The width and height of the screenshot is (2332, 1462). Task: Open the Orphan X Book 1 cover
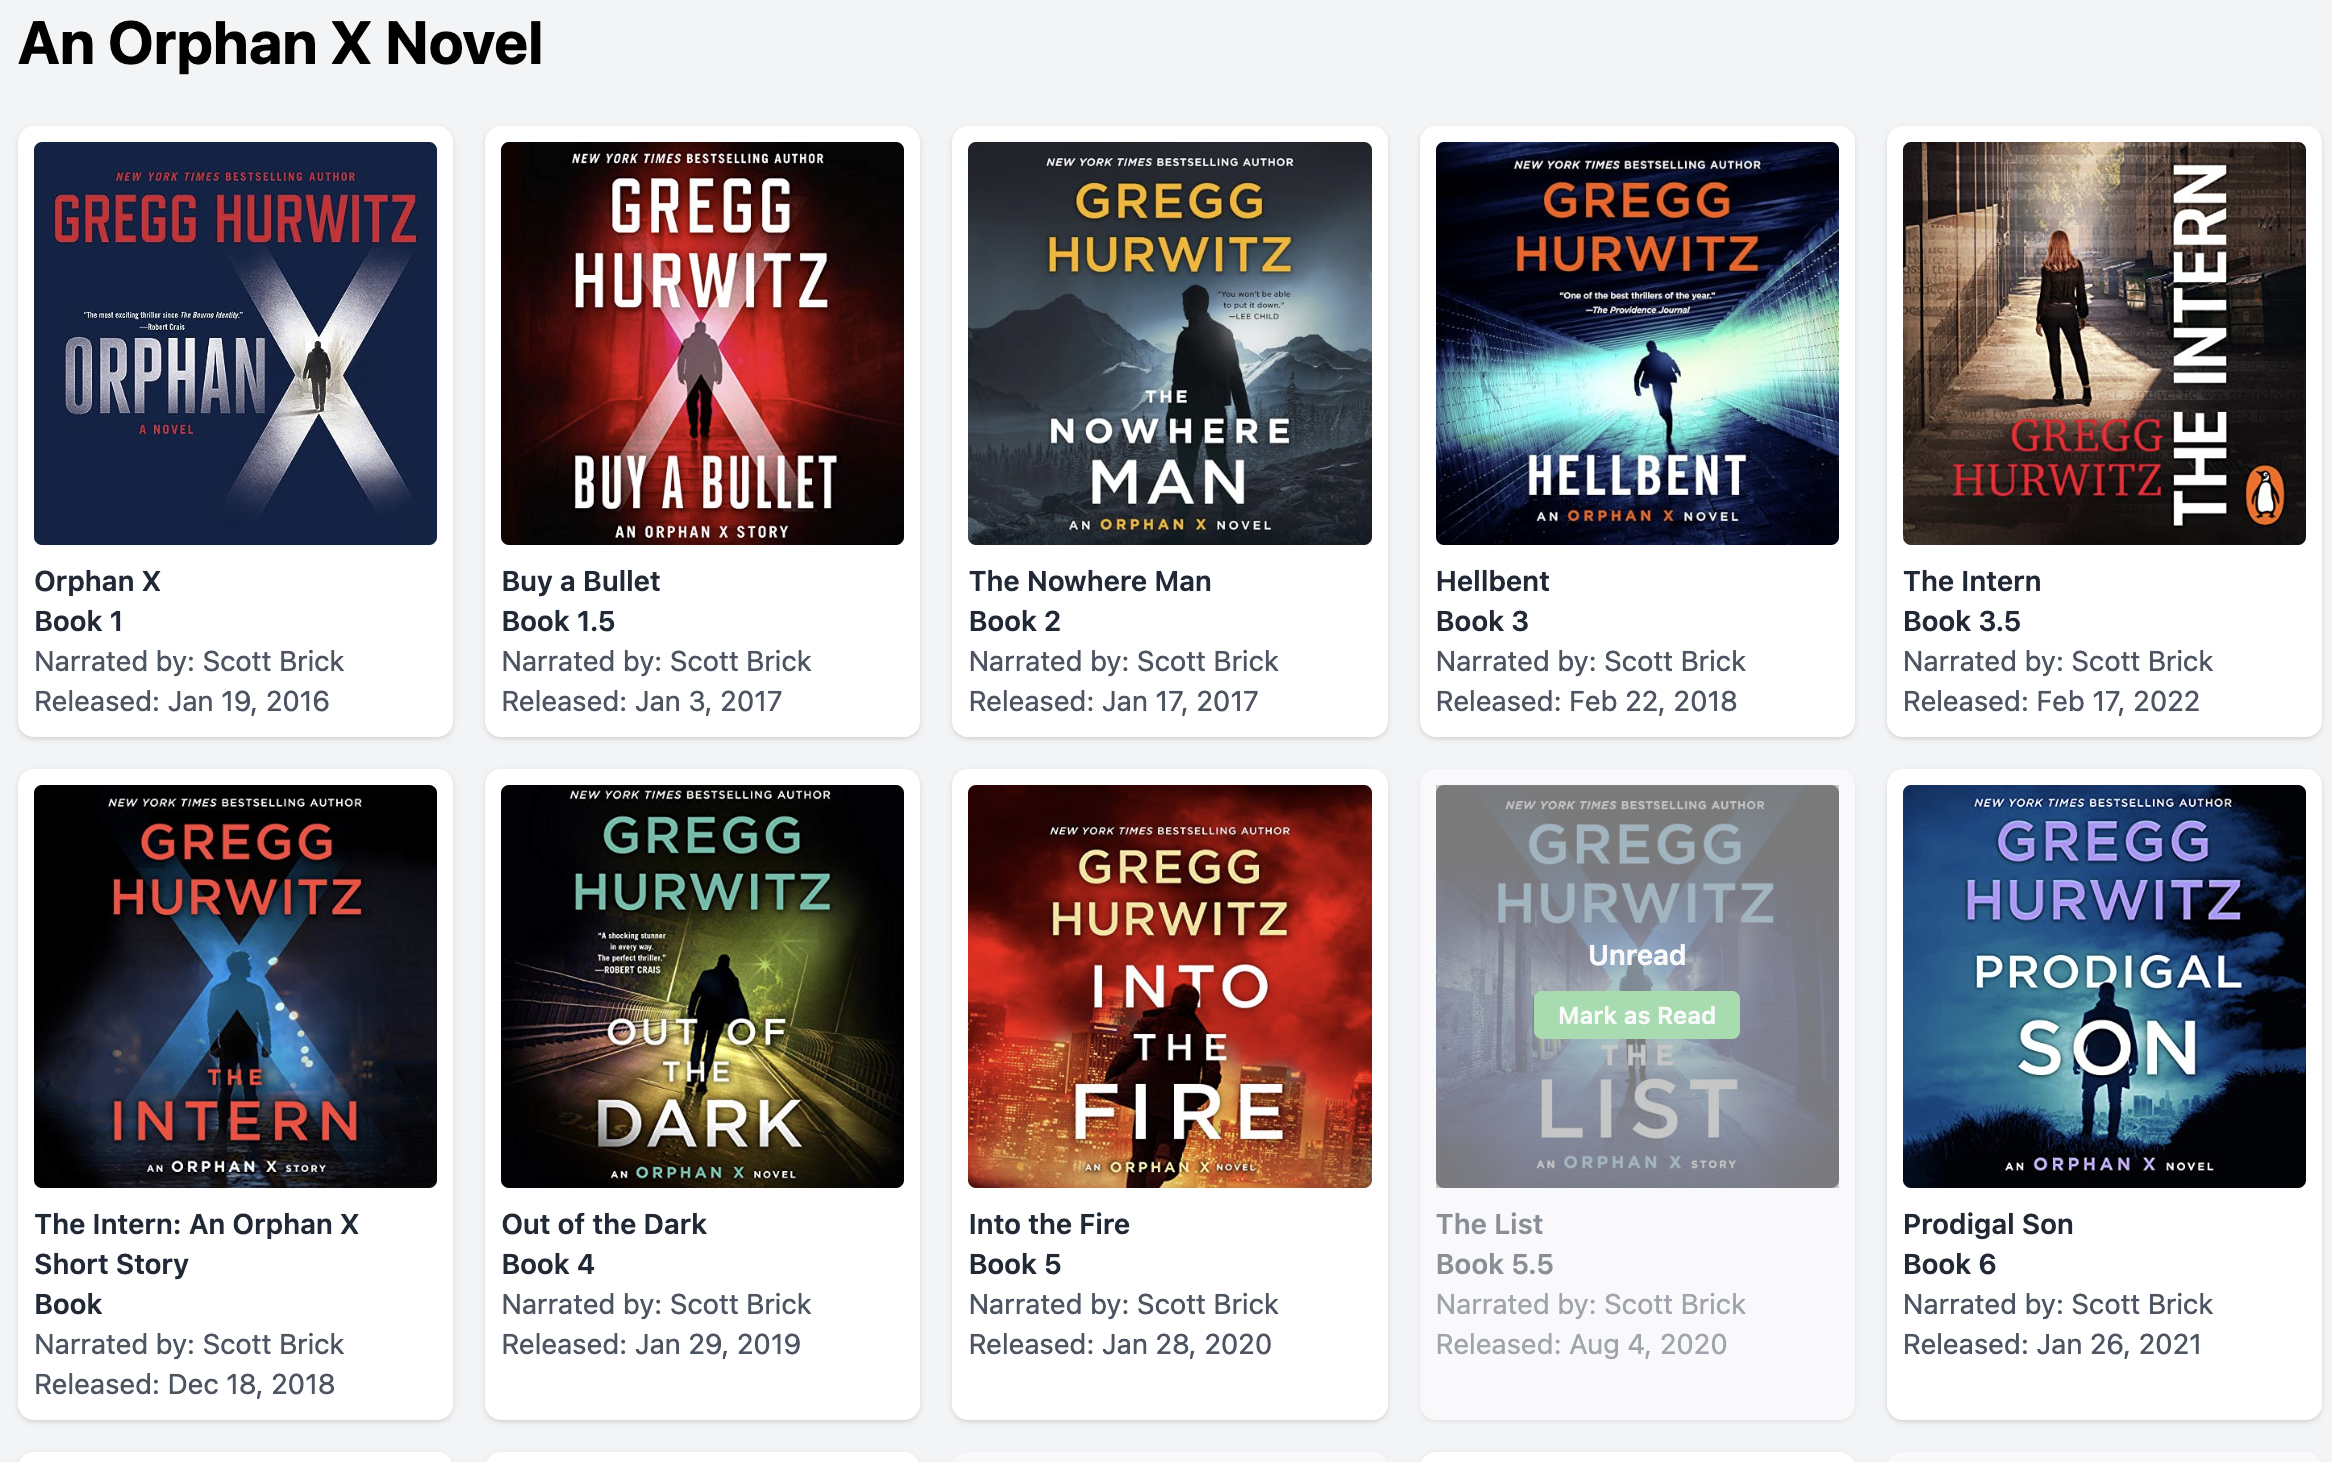(236, 340)
